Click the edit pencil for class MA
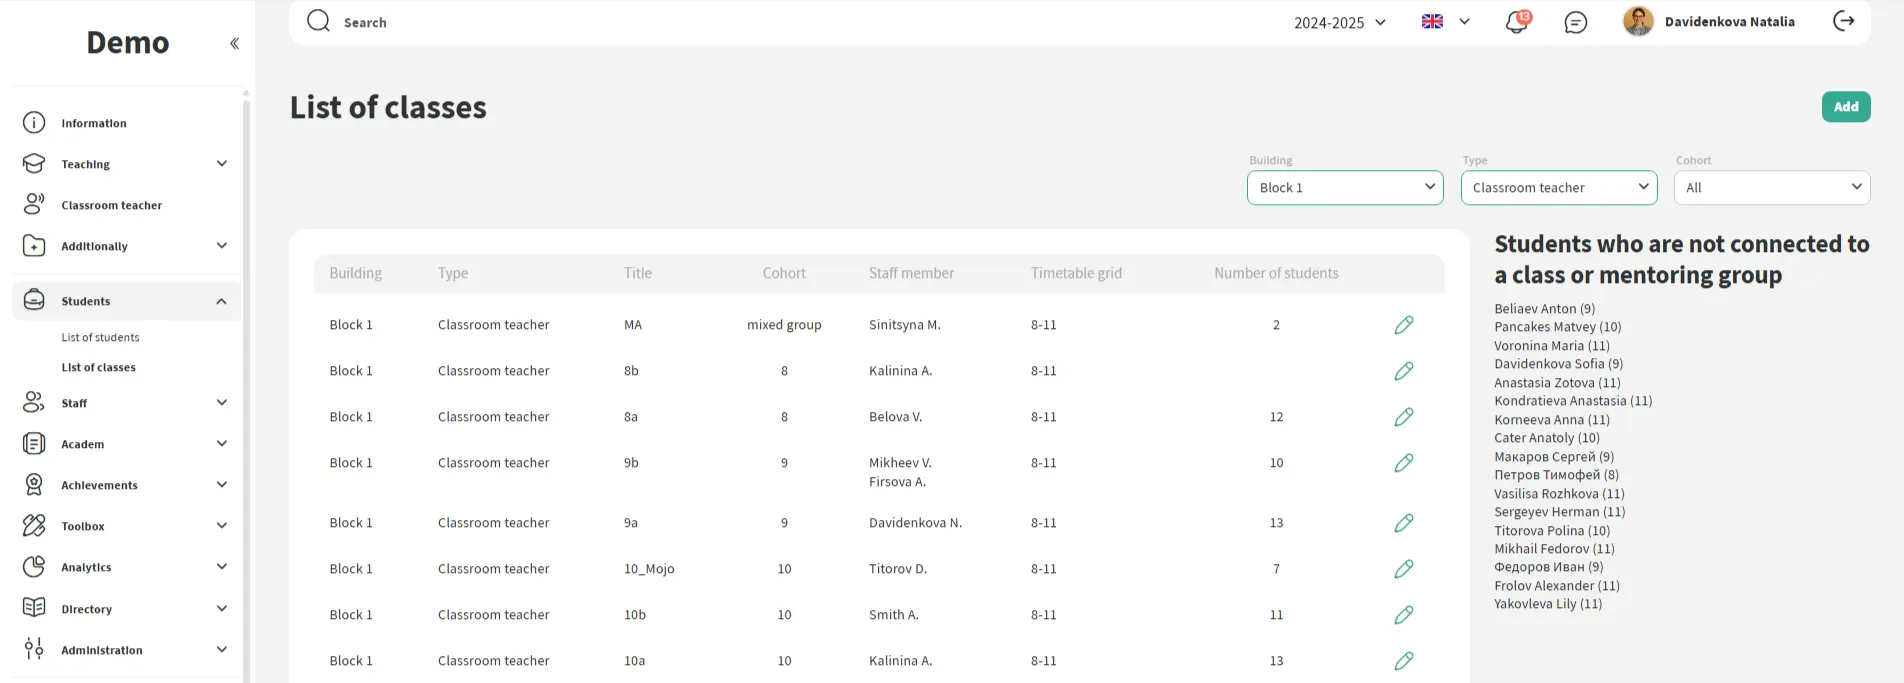 (x=1403, y=325)
